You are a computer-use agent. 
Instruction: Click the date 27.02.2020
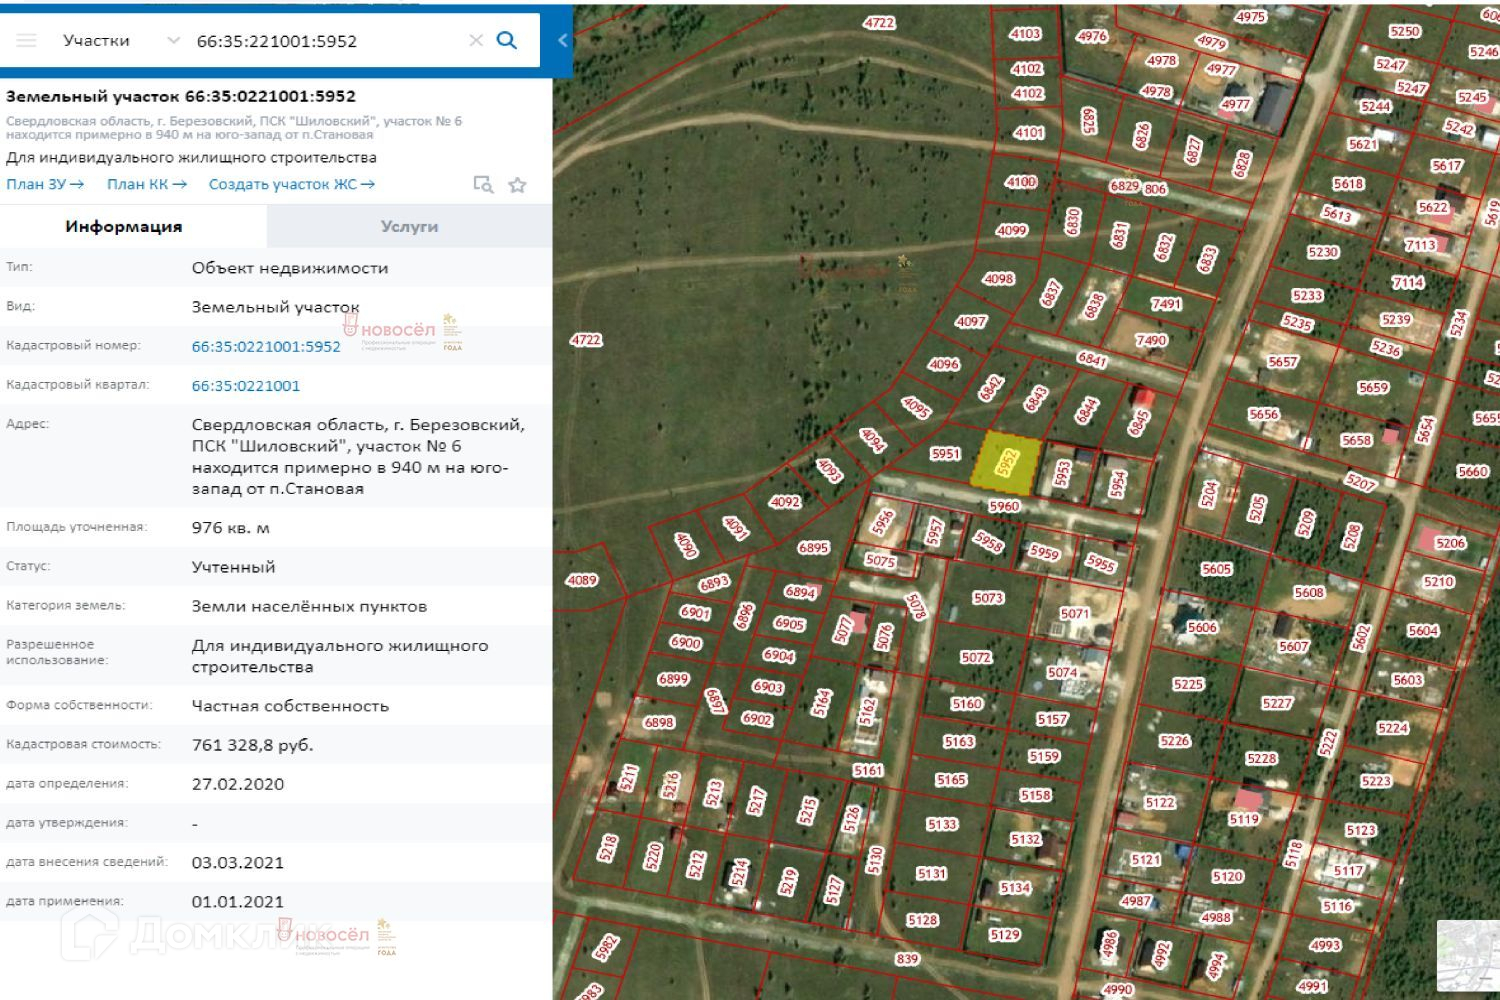[x=238, y=784]
